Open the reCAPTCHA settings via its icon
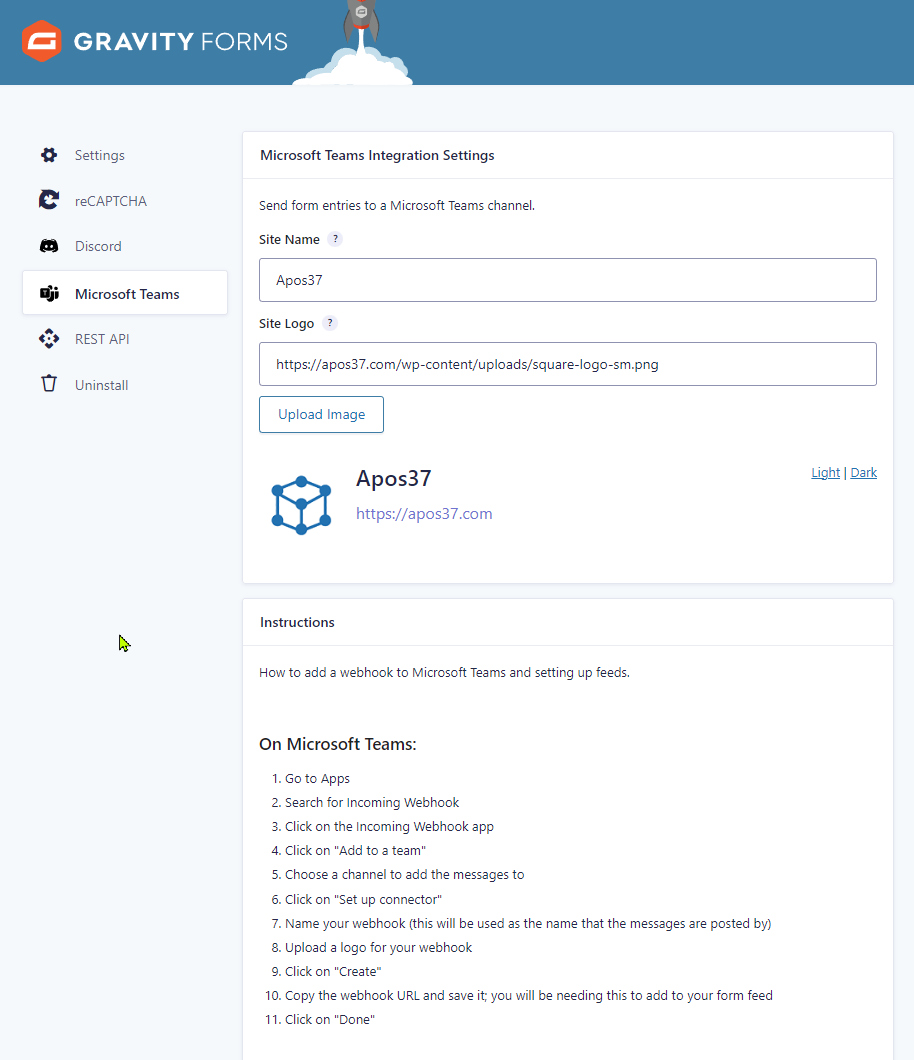Screen dimensions: 914x1060 coord(48,200)
